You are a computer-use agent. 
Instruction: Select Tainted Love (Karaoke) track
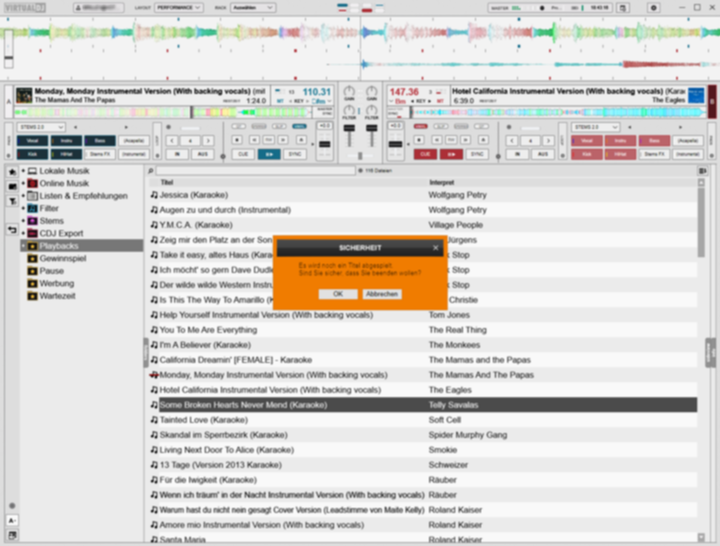pyautogui.click(x=422, y=420)
